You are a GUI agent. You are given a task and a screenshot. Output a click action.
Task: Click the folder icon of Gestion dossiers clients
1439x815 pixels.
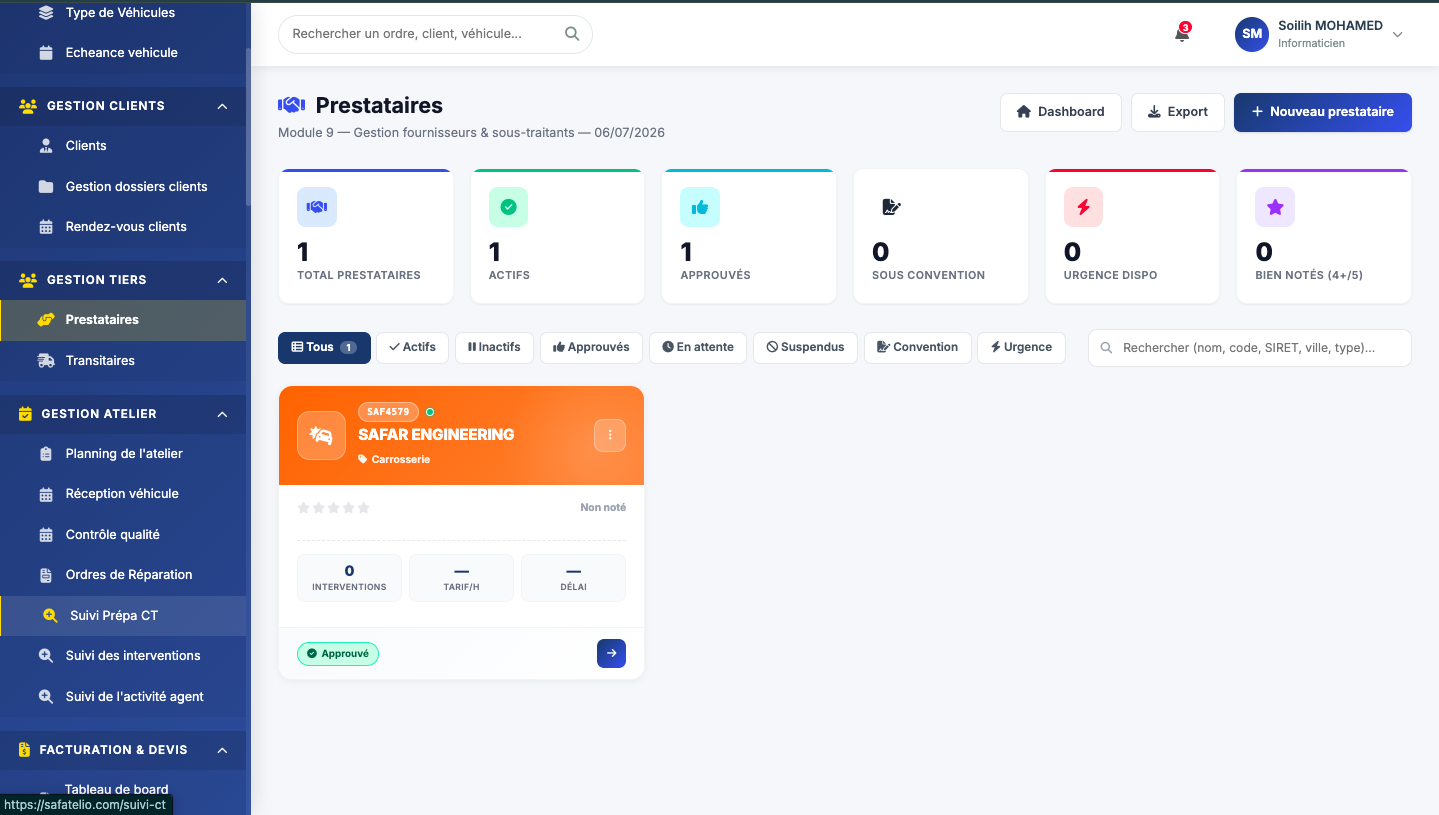[46, 187]
